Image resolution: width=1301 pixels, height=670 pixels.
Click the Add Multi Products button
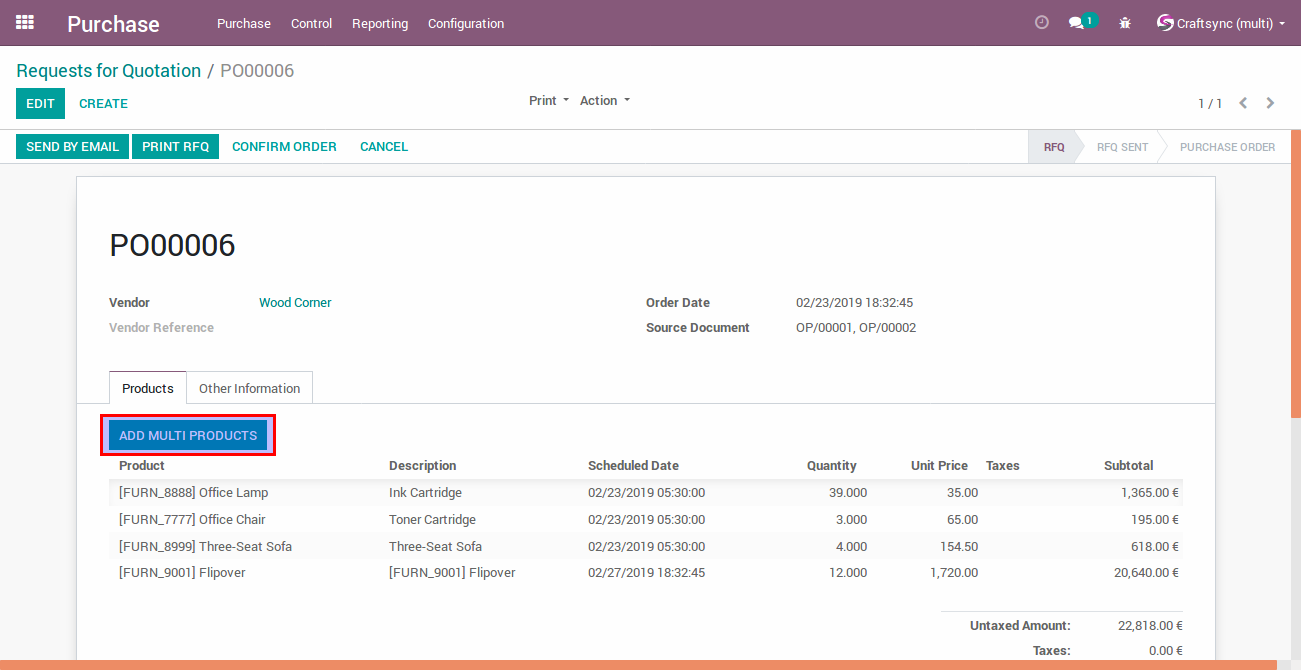(188, 436)
